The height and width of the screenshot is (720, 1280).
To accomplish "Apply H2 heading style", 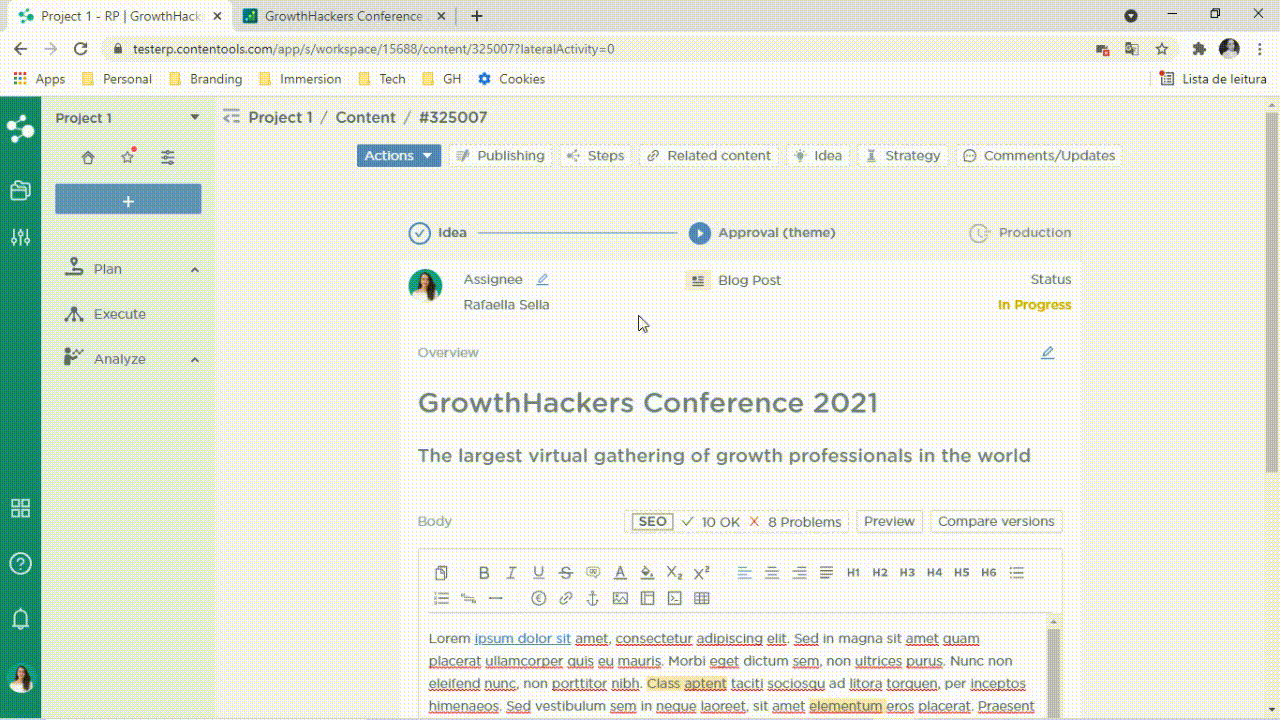I will (x=880, y=573).
